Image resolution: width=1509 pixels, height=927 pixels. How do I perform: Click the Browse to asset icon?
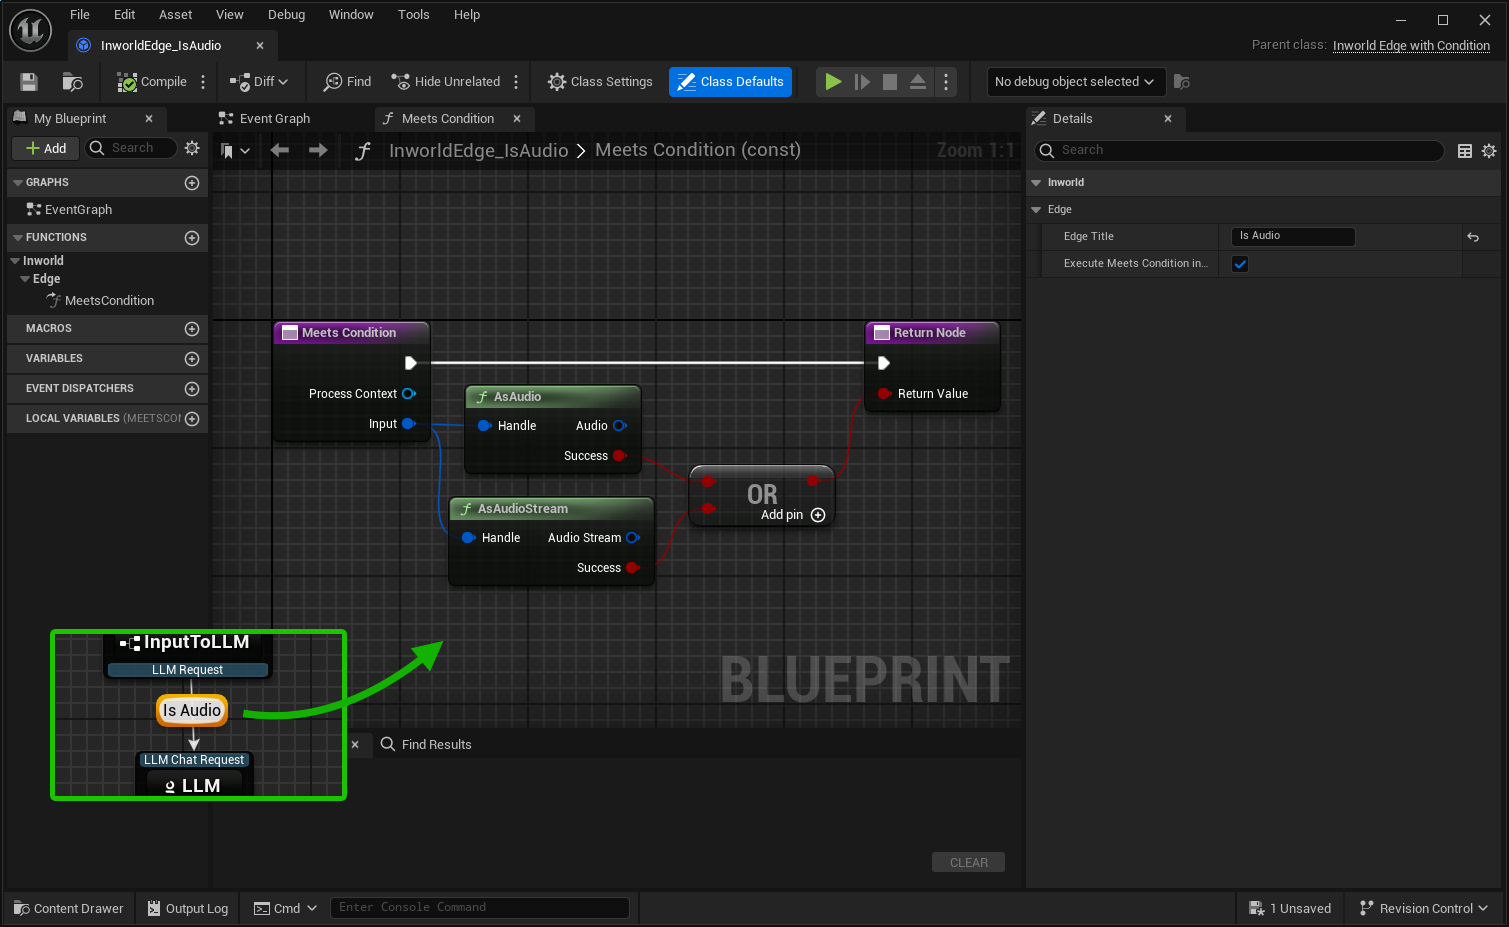tap(72, 82)
